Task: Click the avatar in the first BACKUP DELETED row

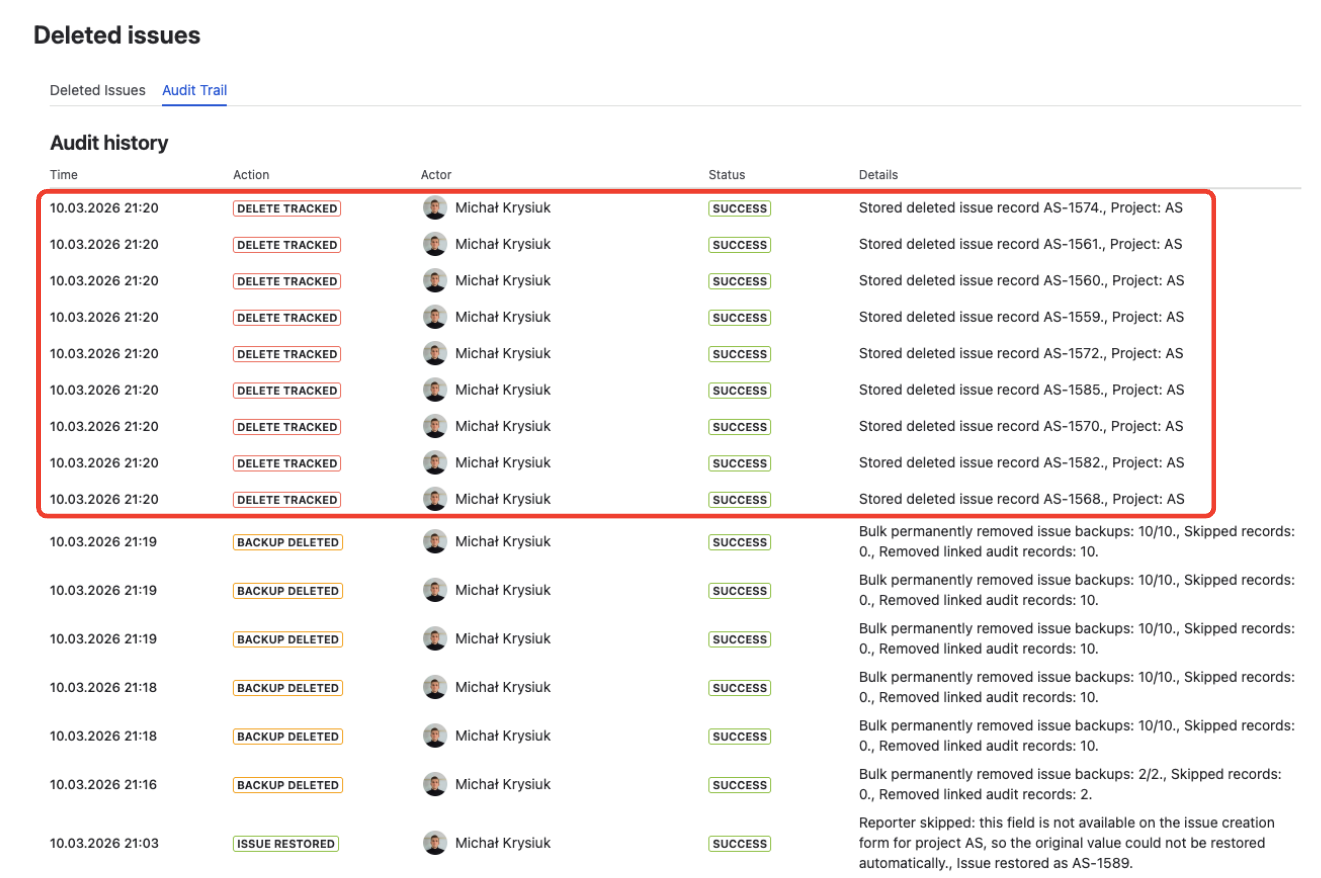Action: (x=435, y=541)
